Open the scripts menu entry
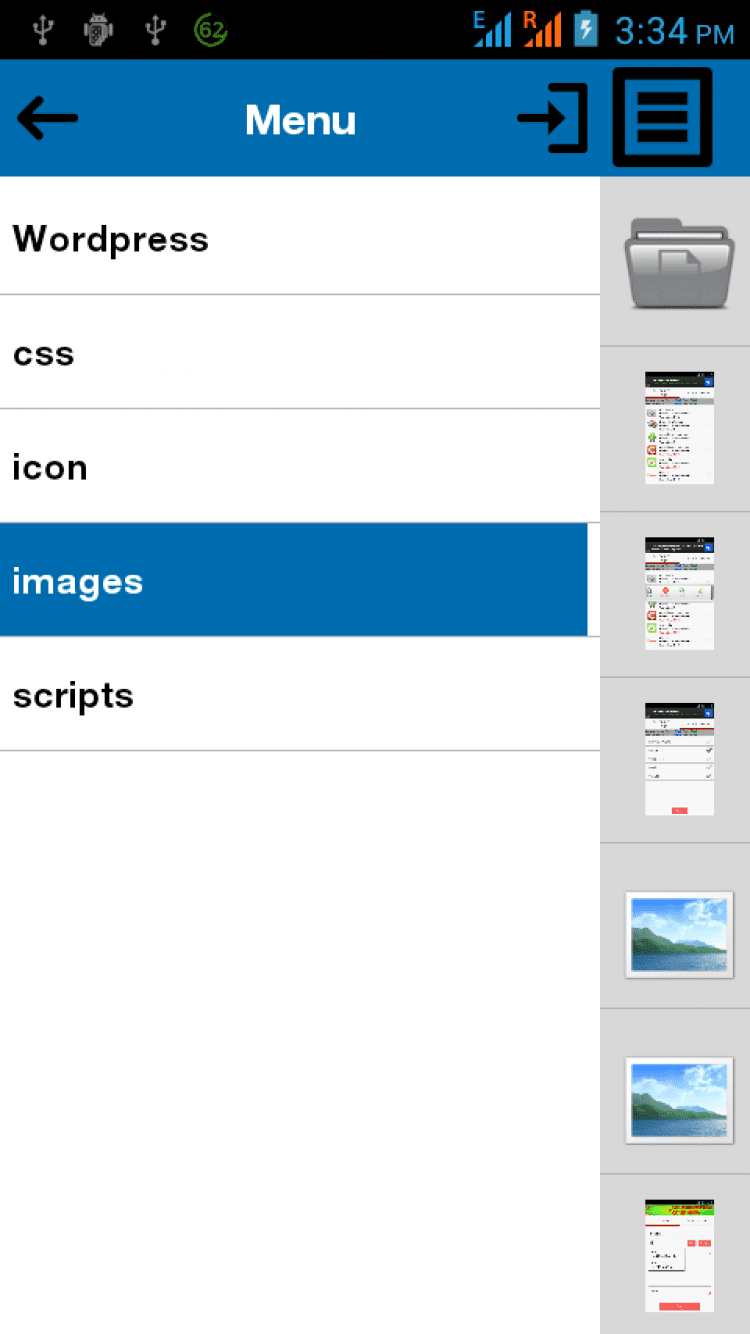The width and height of the screenshot is (750, 1334). click(300, 695)
